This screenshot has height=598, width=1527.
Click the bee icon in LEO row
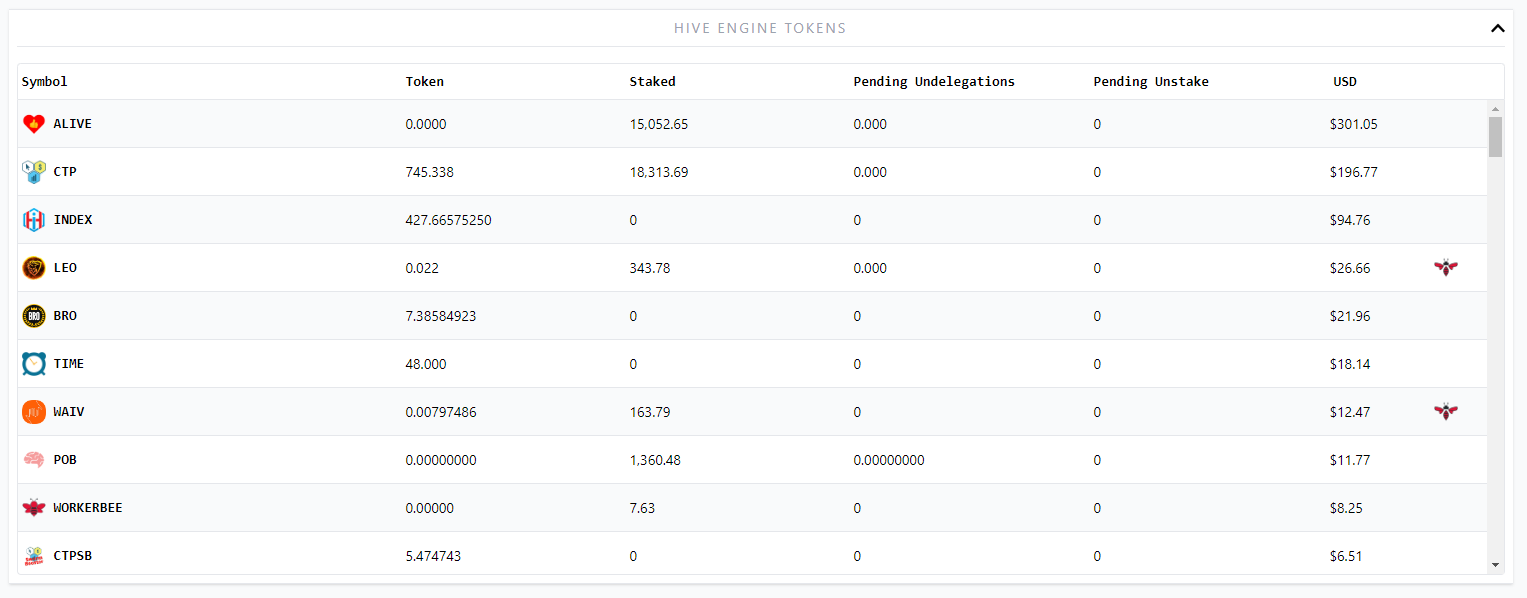point(1445,267)
